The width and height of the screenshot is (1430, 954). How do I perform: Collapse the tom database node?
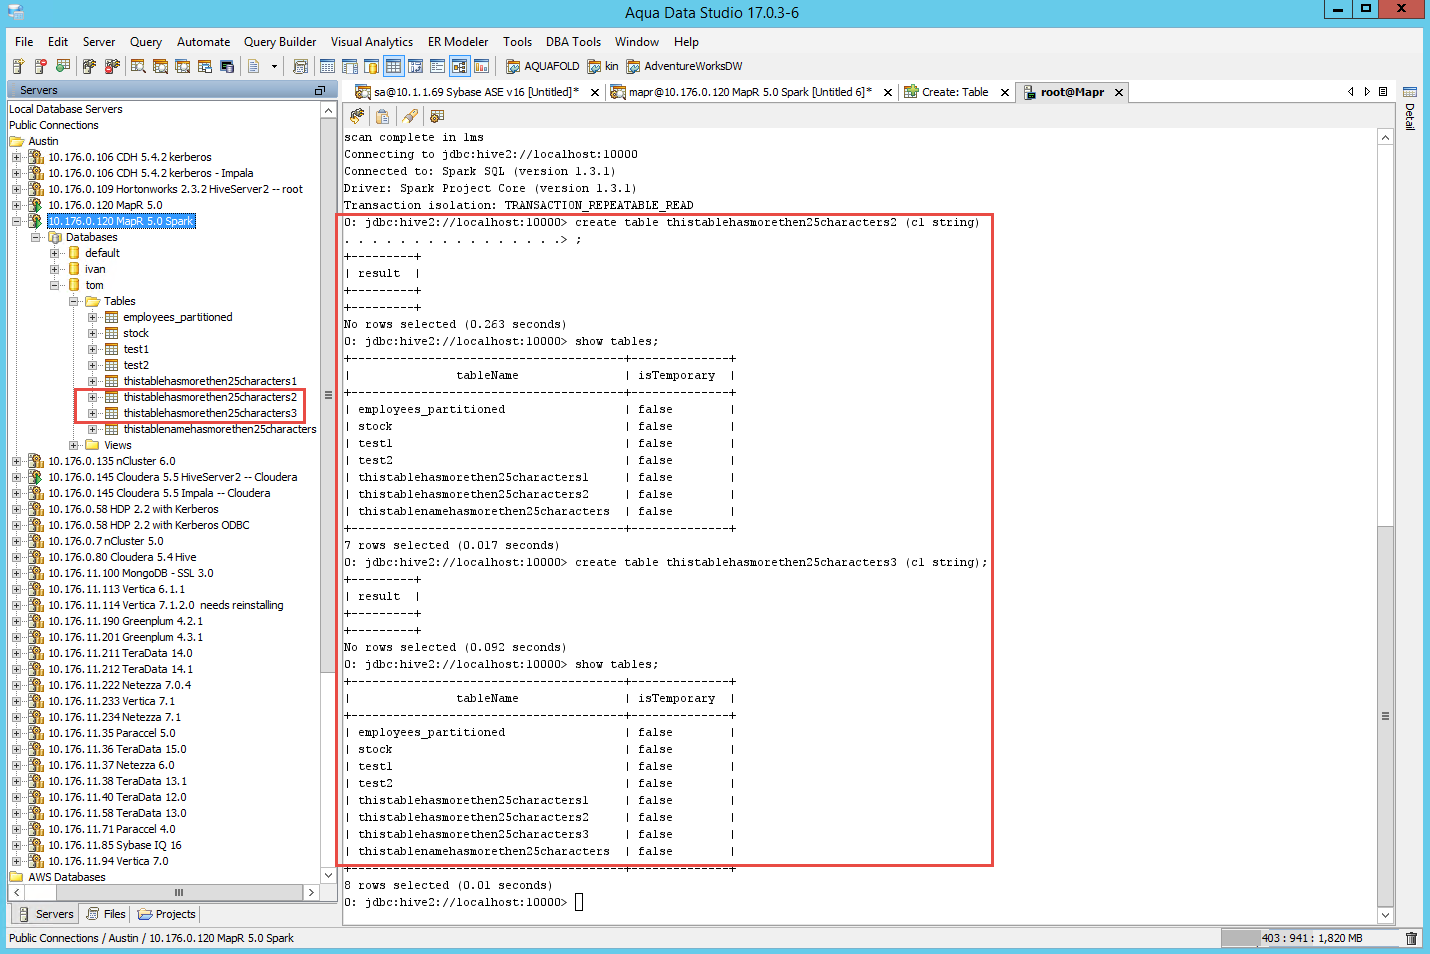(54, 285)
